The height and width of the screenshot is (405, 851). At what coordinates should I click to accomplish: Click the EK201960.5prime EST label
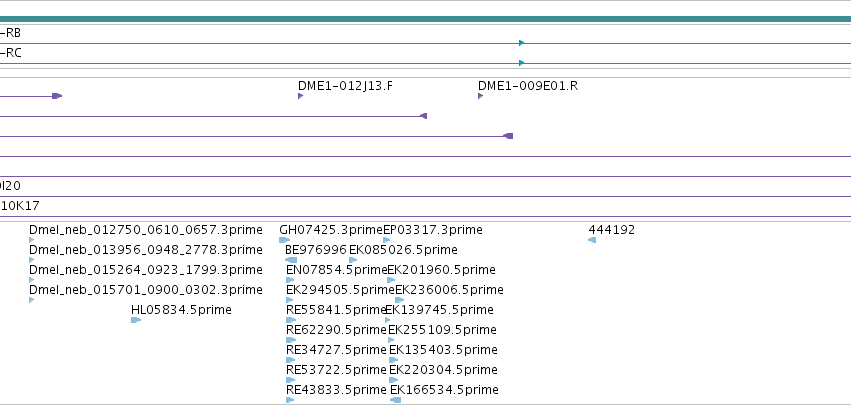(441, 270)
